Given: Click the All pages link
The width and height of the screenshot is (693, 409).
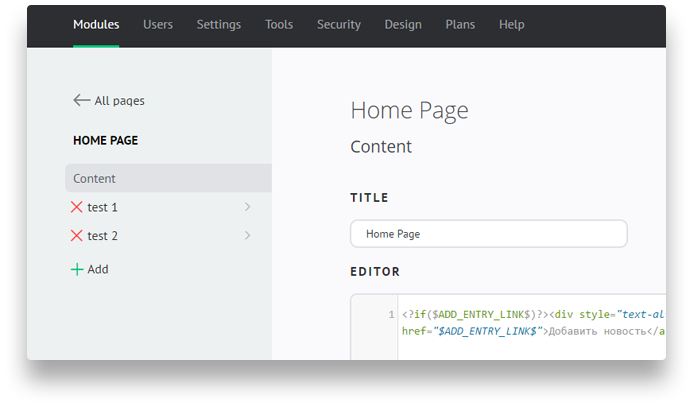Looking at the screenshot, I should click(119, 101).
